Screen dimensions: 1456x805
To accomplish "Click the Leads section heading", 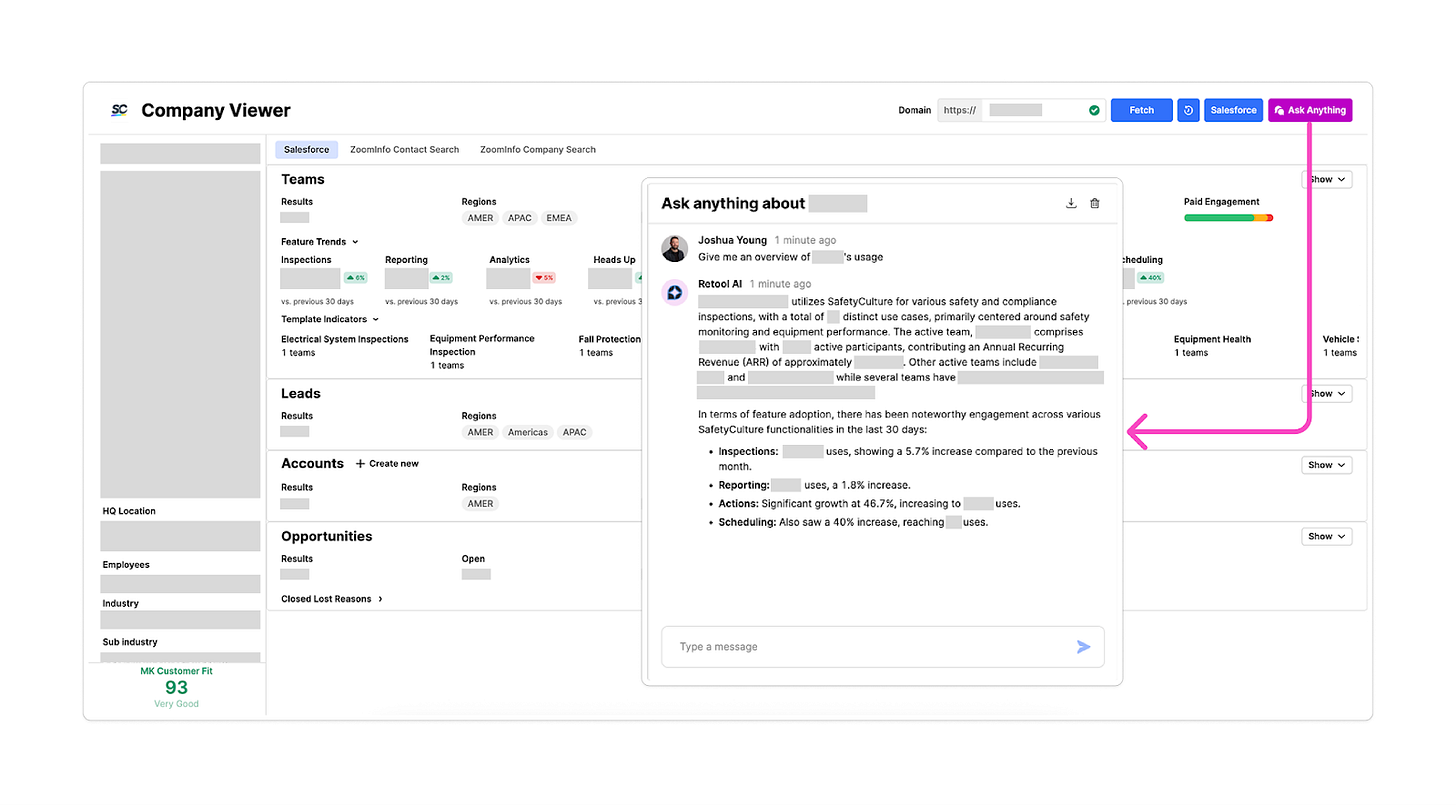I will [x=301, y=394].
